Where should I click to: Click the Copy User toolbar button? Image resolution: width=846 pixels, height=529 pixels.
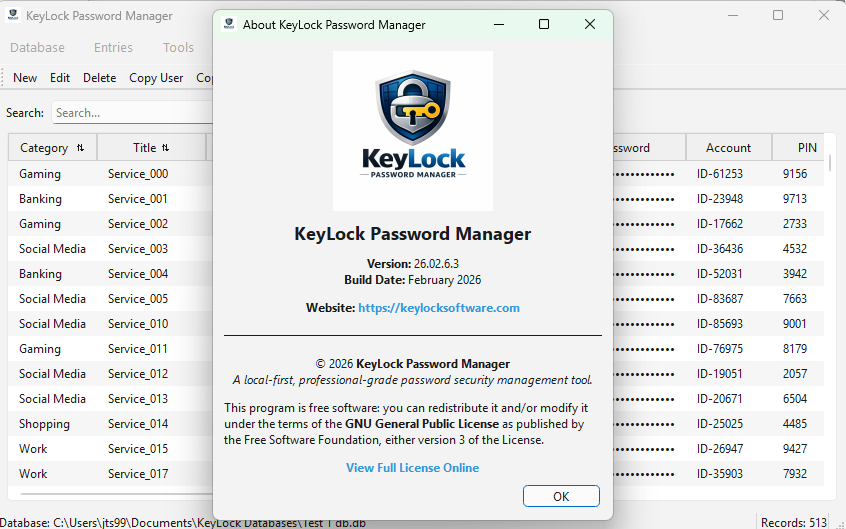pyautogui.click(x=156, y=78)
